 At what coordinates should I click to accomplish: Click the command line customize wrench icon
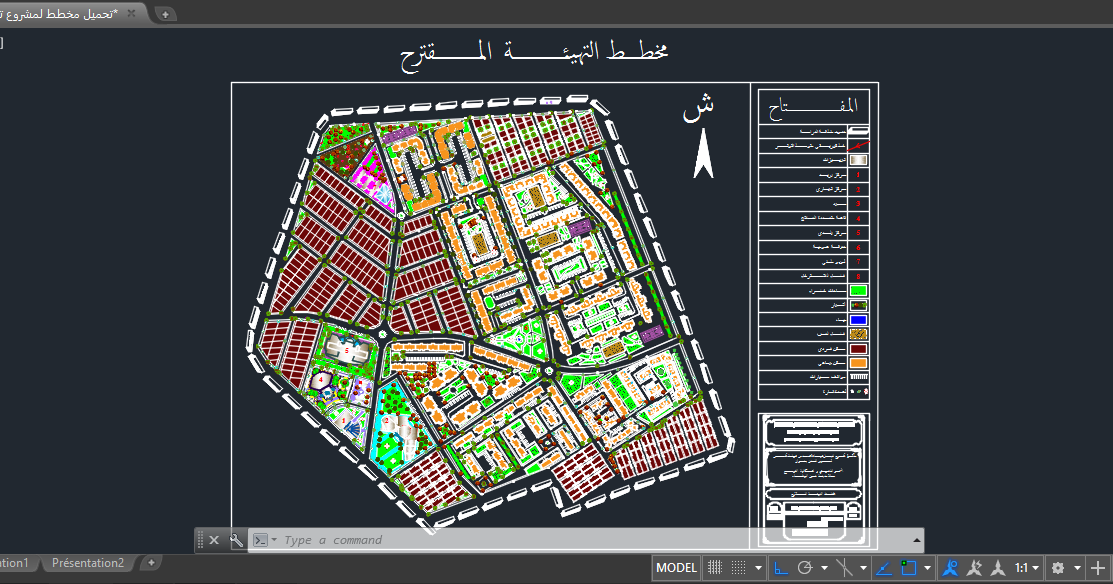pyautogui.click(x=237, y=540)
